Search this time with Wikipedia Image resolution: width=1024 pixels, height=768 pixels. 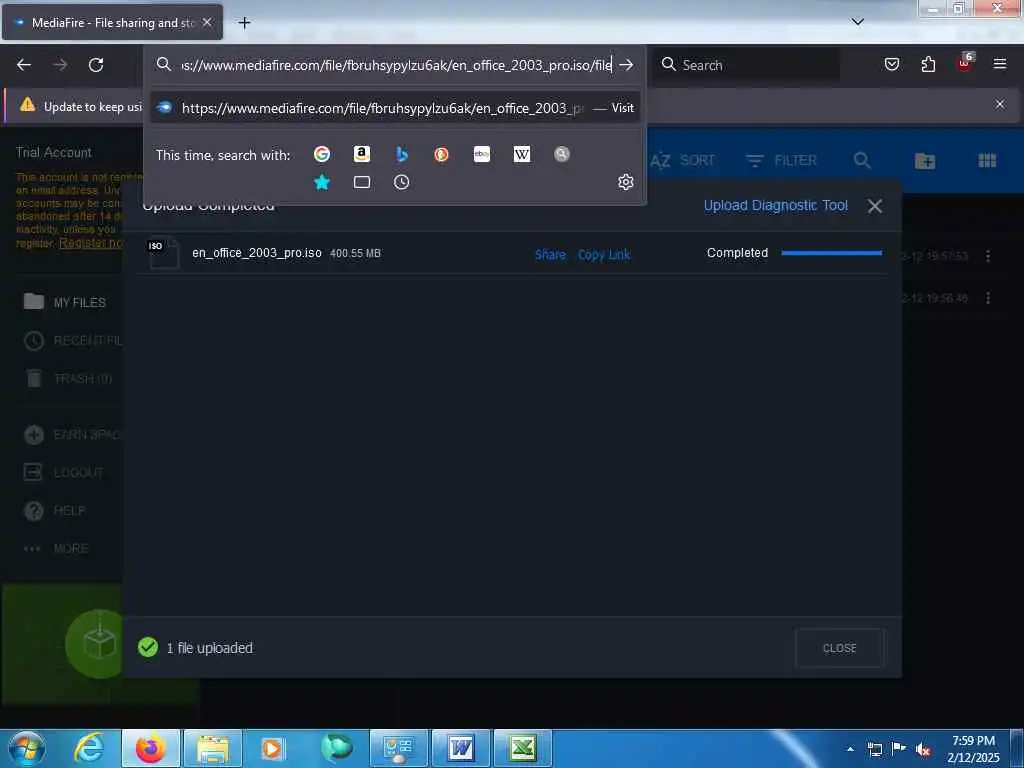[x=522, y=154]
